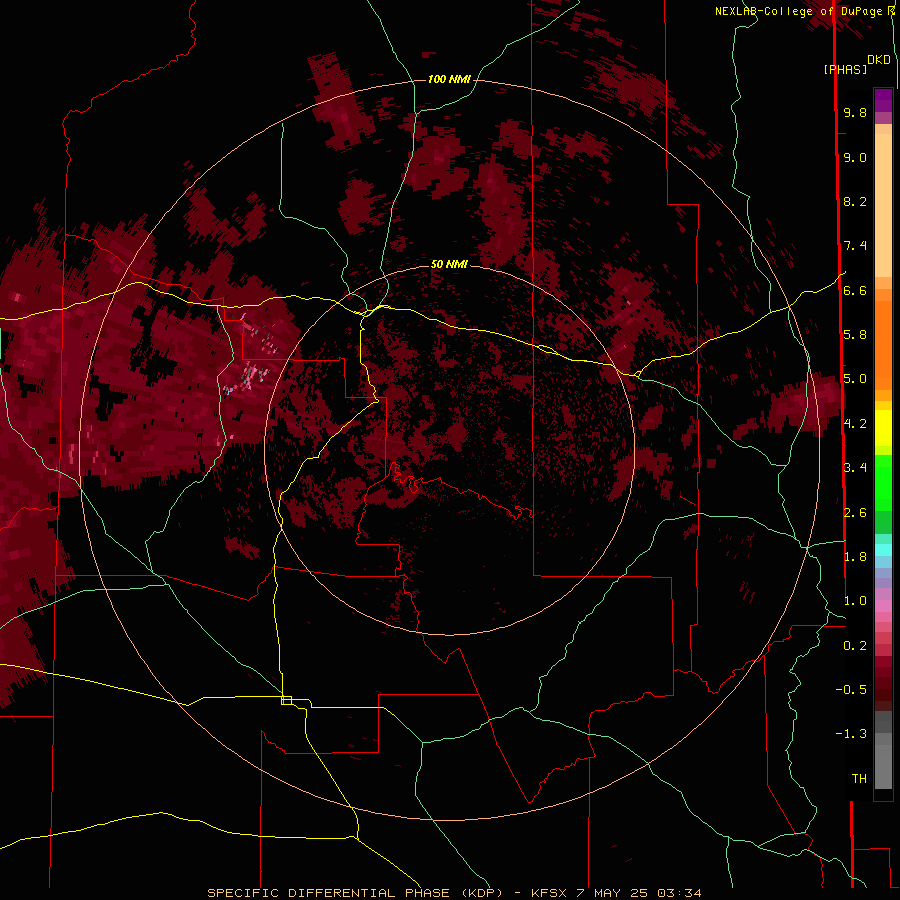Pick the gray band beside TH
Viewport: 900px width, 900px height.
[883, 768]
